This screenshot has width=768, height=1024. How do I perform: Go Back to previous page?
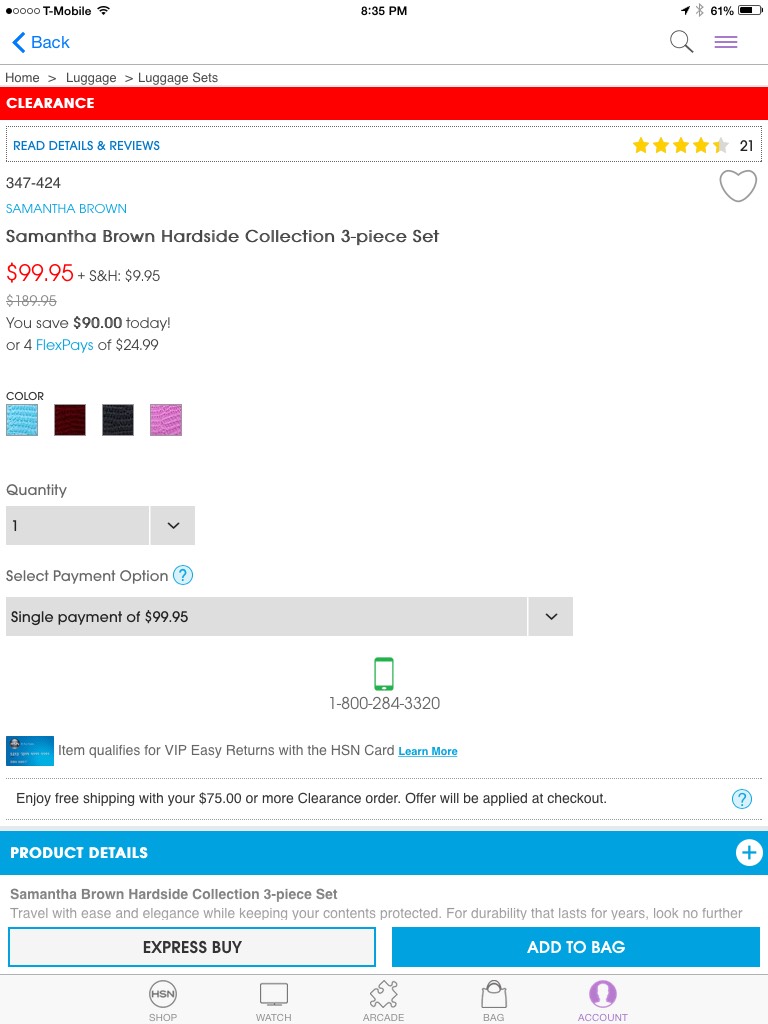coord(41,42)
